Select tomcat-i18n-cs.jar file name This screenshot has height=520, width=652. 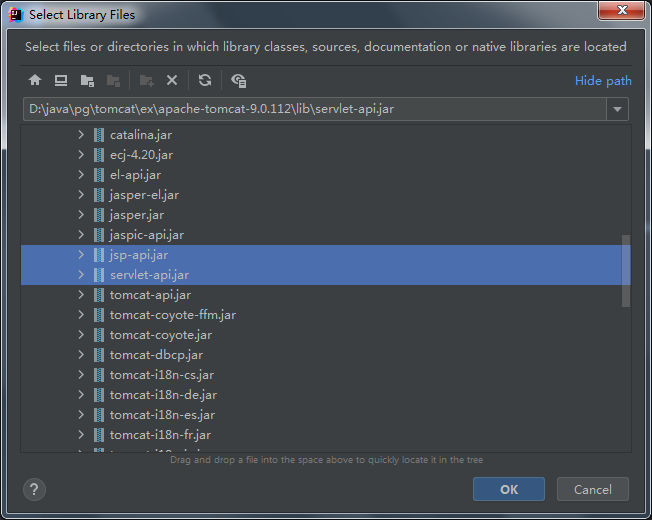(162, 375)
